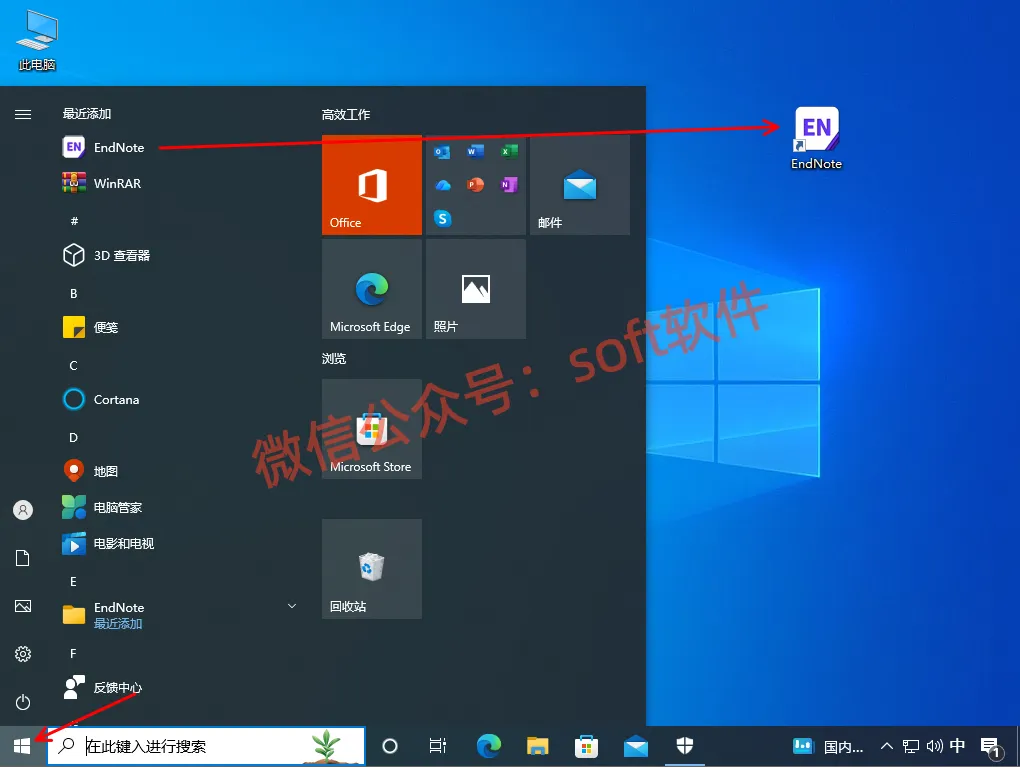The image size is (1020, 767).
Task: Click Cortana circle on taskbar
Action: coord(390,746)
